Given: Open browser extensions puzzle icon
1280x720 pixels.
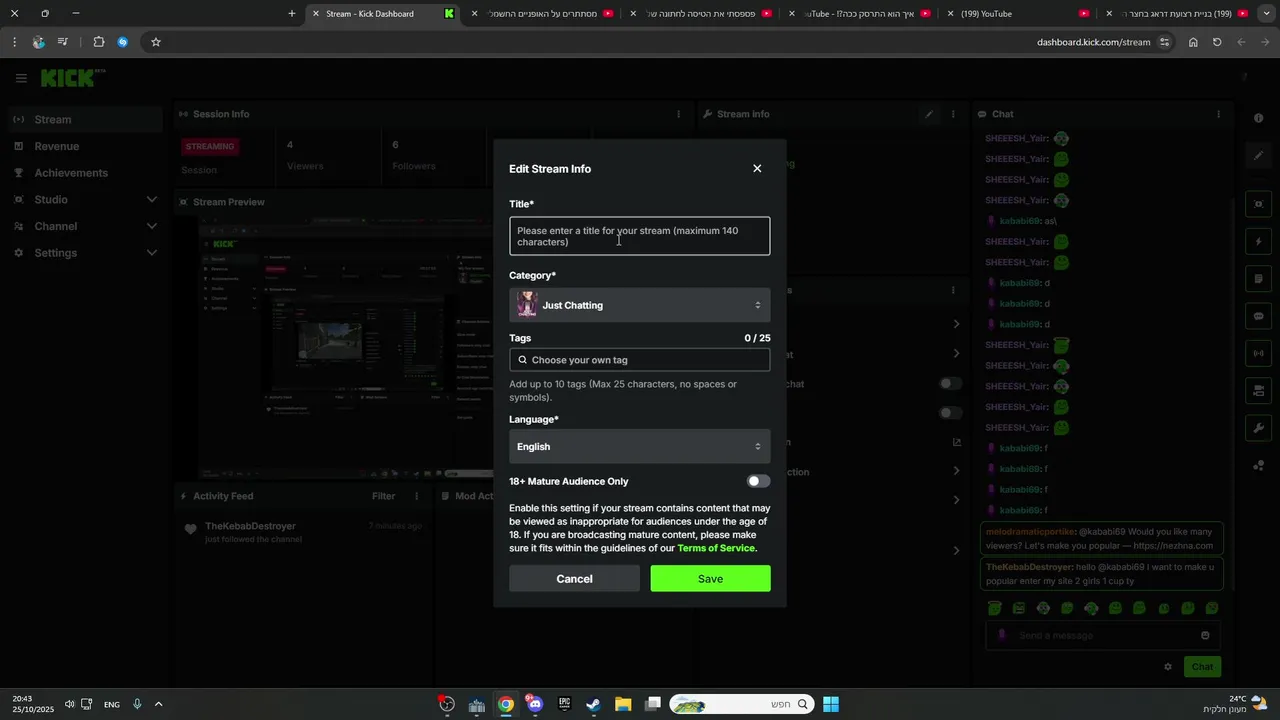Looking at the screenshot, I should 98,42.
